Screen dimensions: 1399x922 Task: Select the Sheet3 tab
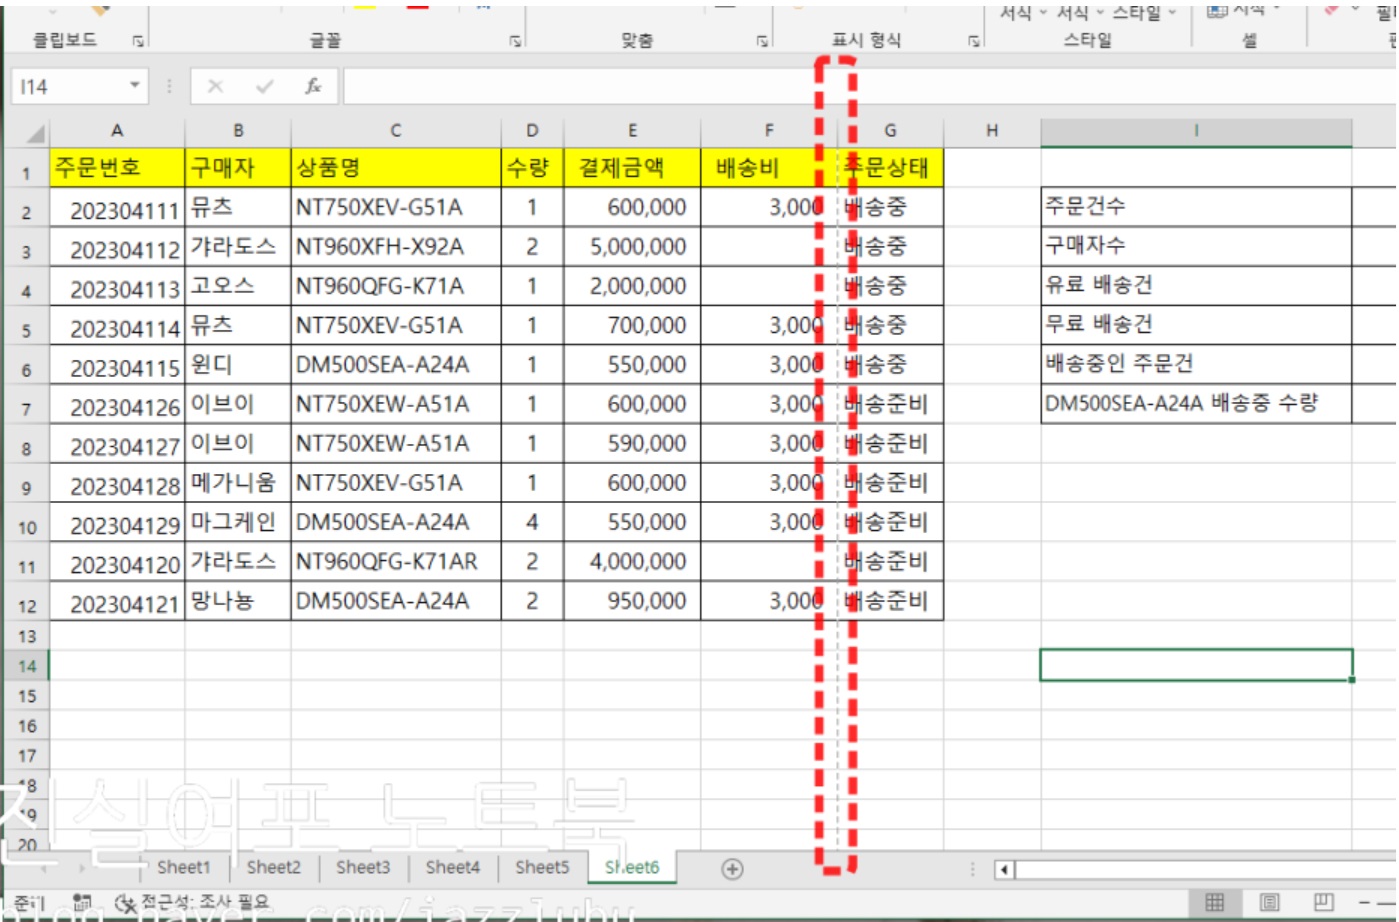click(363, 867)
